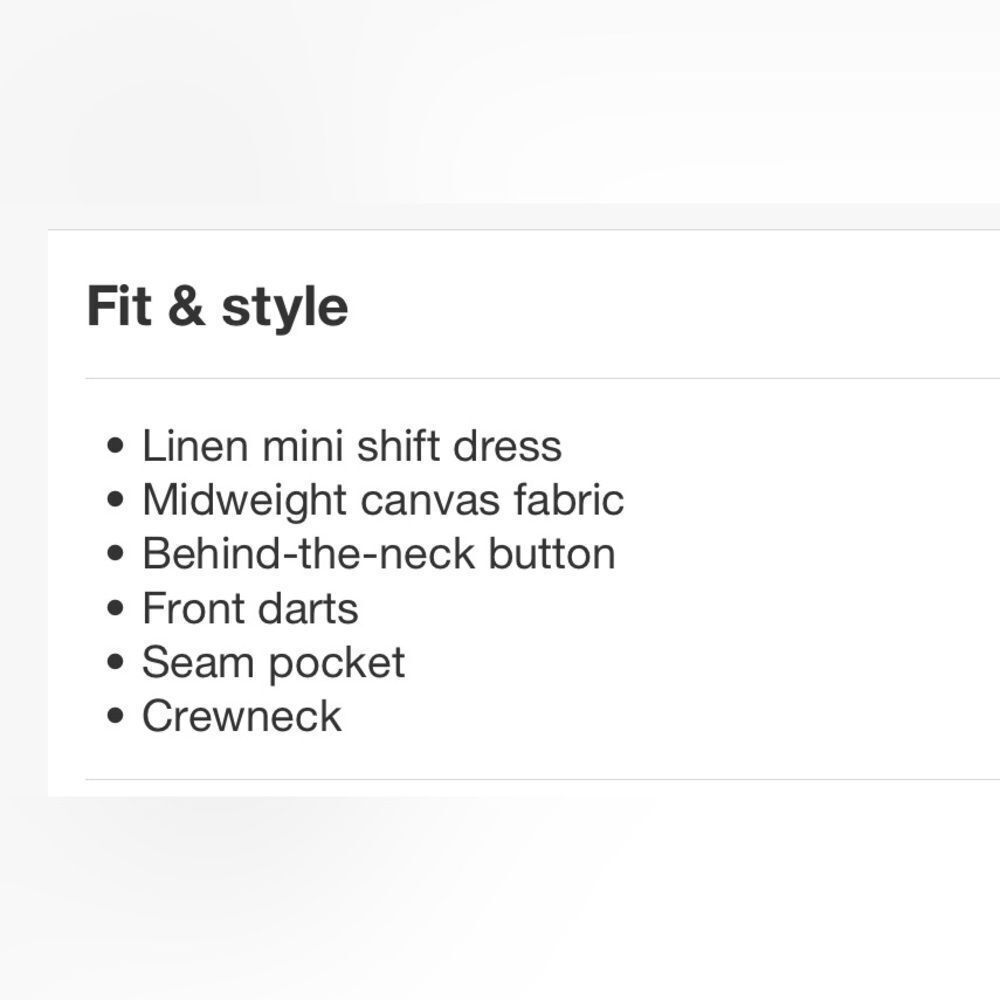Select the "Midweight canvas fabric" list item
Image resolution: width=1000 pixels, height=1000 pixels.
[x=383, y=500]
